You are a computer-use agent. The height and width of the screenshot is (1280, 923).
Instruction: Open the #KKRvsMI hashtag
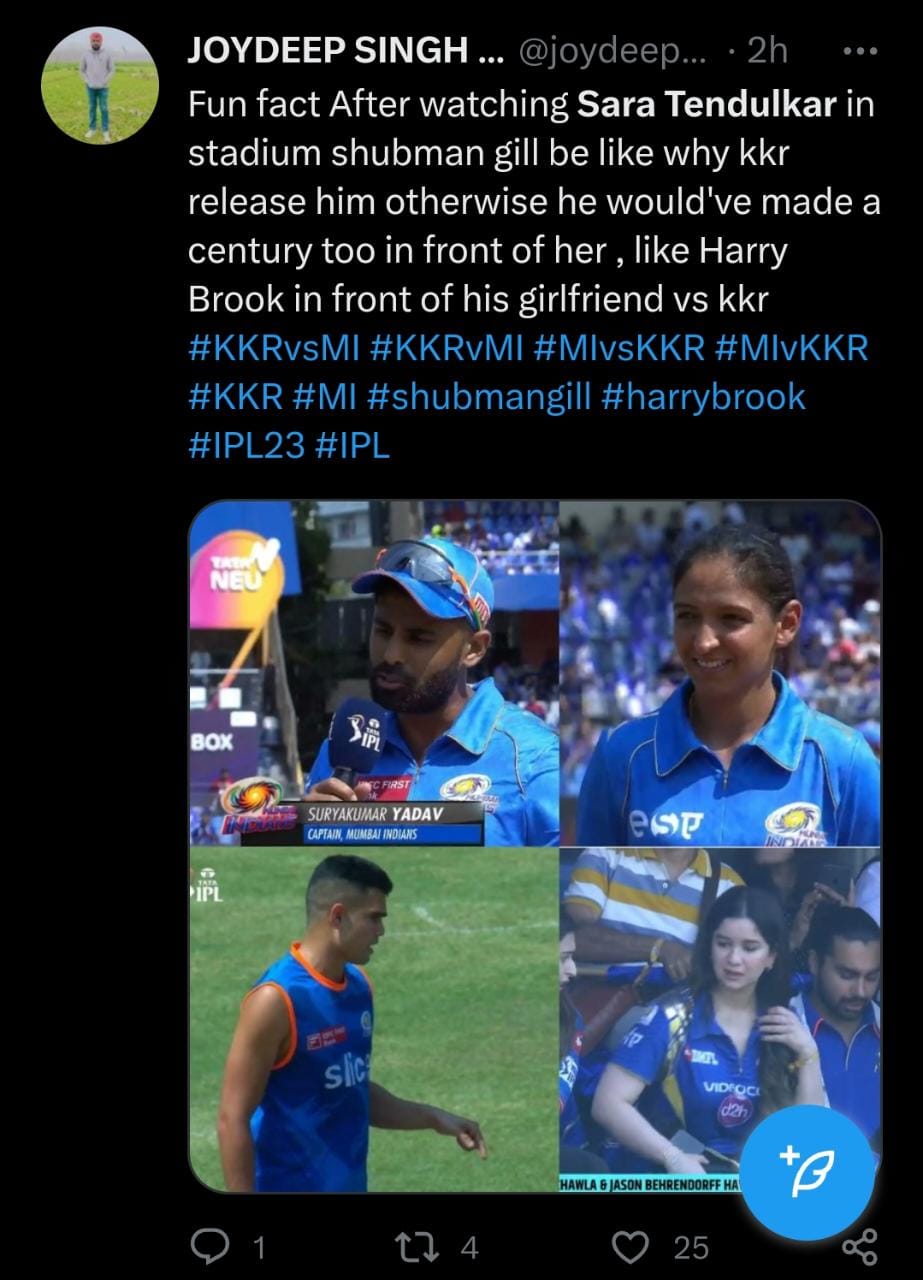point(273,348)
